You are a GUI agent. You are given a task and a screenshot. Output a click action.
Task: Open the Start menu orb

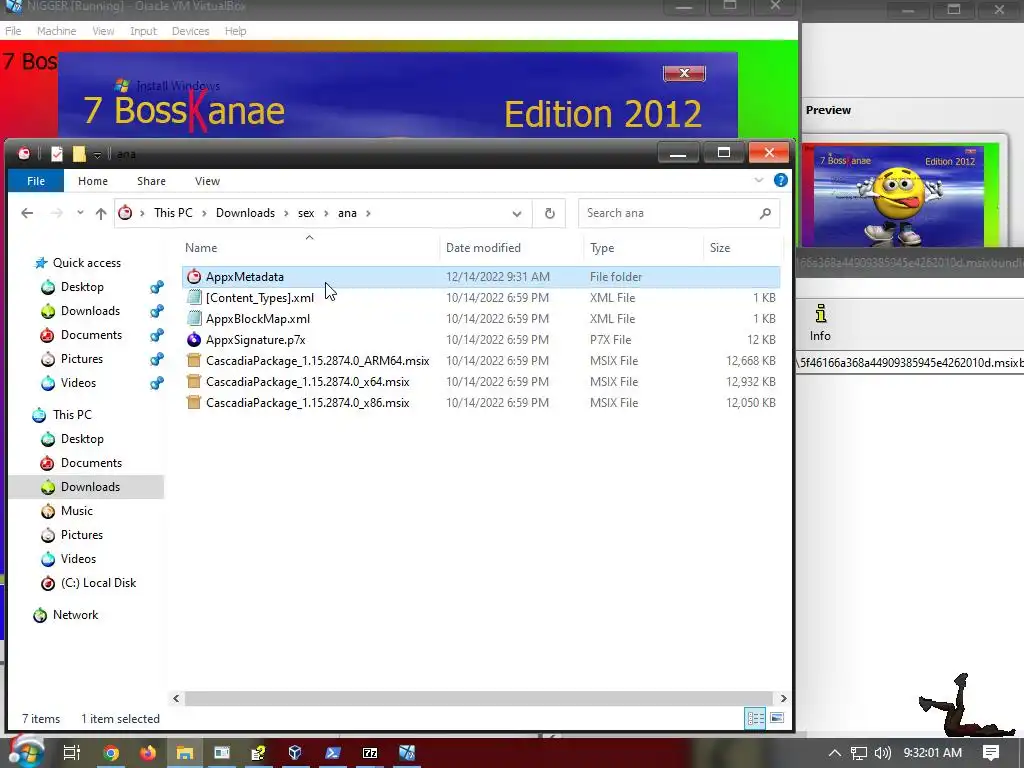point(25,752)
